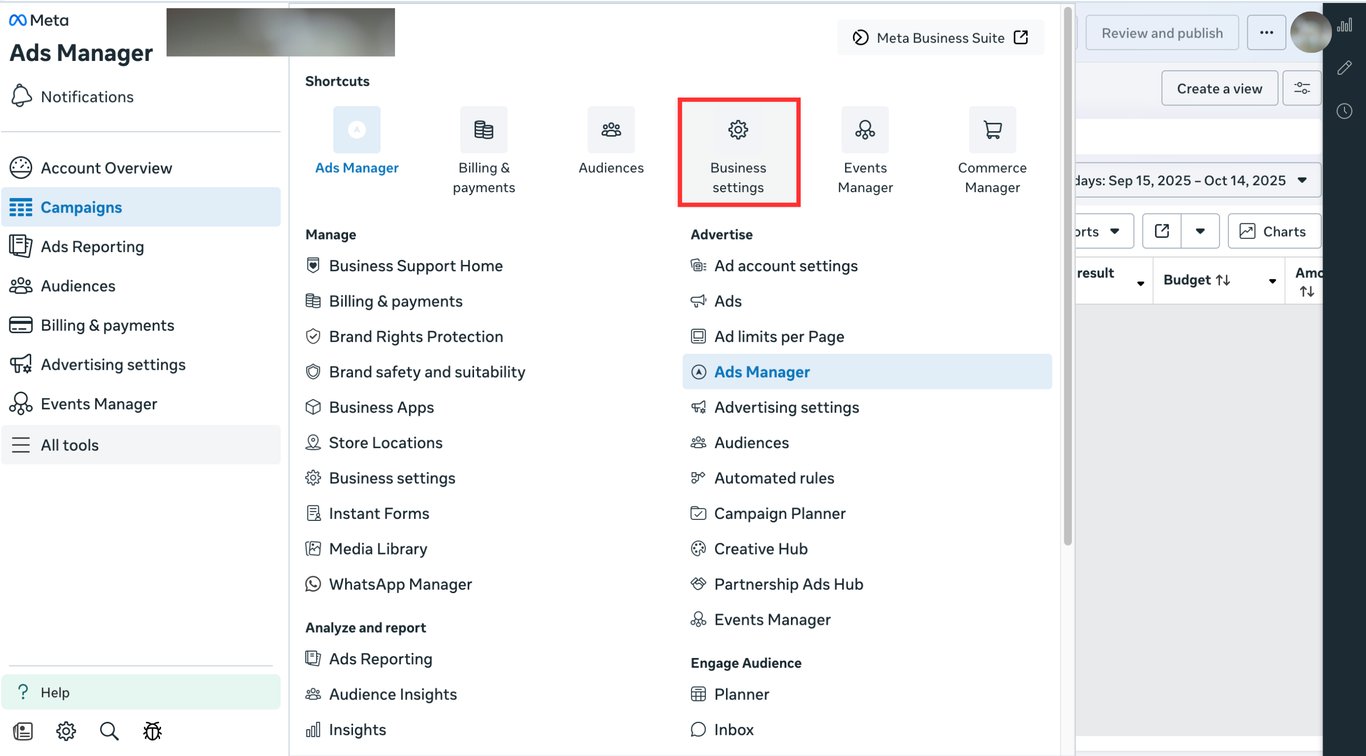Open Instant Forms under Manage
Screen dimensions: 1366x756
pyautogui.click(x=367, y=514)
